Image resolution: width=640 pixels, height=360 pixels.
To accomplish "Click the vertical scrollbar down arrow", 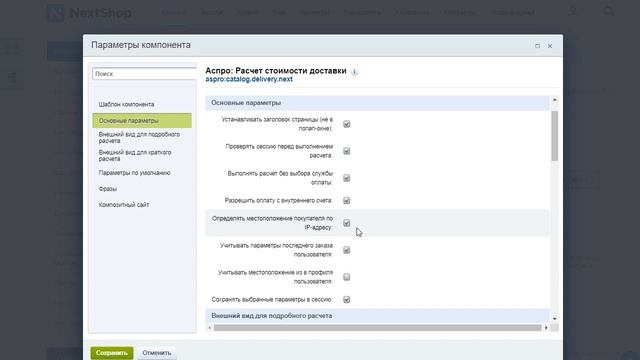I will (554, 319).
